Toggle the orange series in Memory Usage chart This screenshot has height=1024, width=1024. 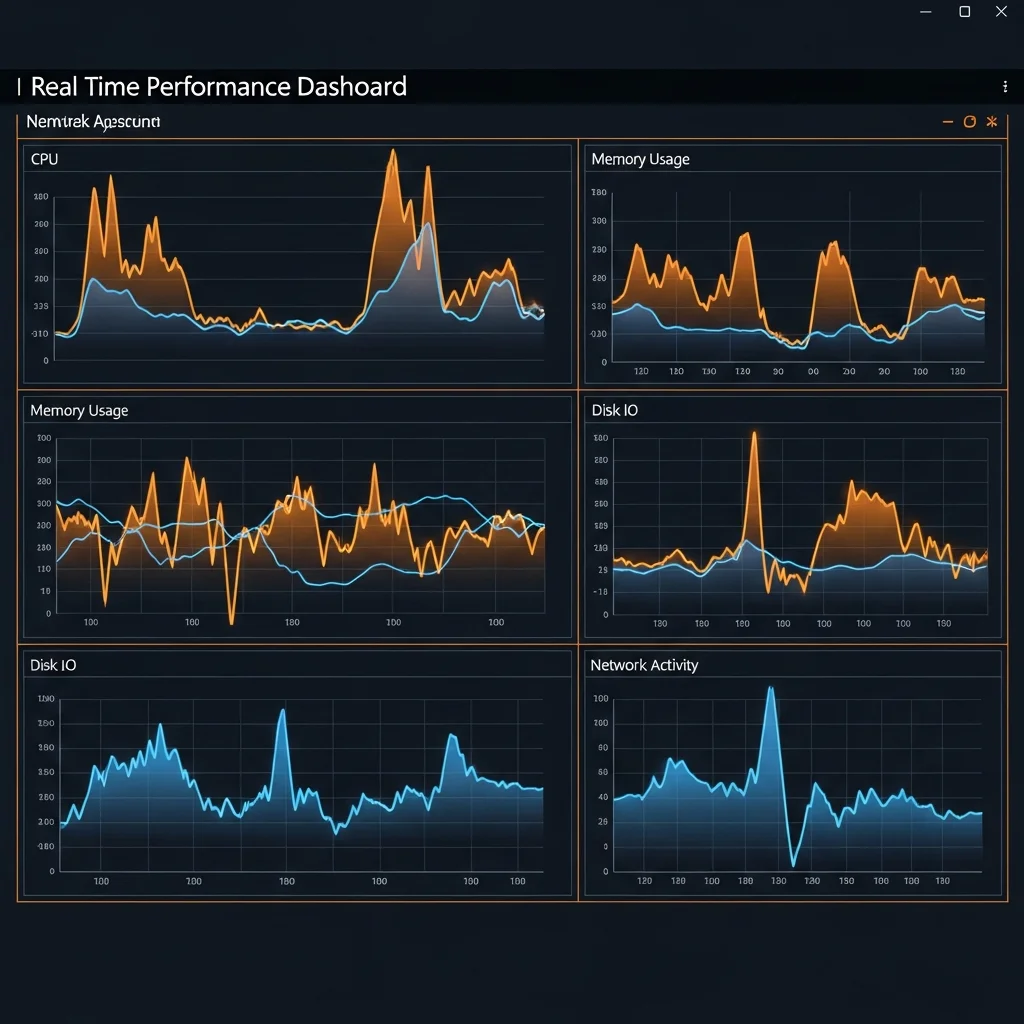tap(744, 236)
